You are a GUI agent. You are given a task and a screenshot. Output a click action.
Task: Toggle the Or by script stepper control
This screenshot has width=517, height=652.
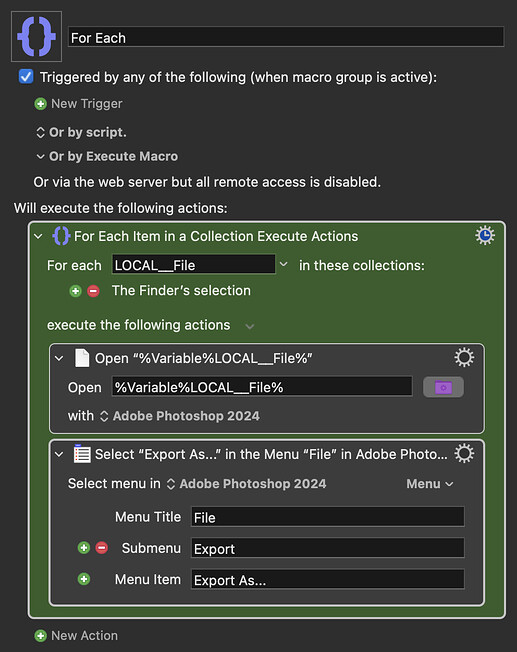tap(40, 133)
